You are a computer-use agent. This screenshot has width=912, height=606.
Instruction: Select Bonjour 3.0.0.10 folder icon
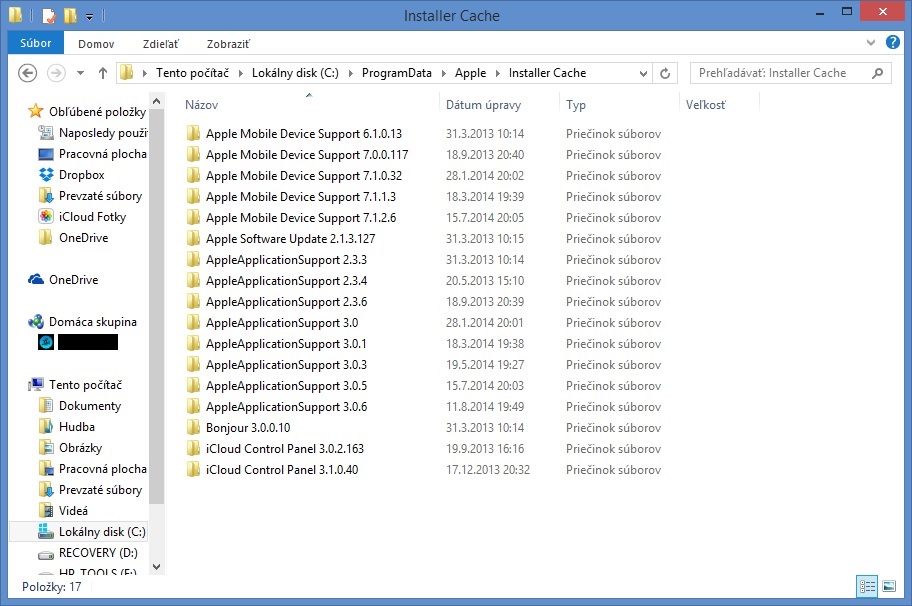[x=193, y=427]
